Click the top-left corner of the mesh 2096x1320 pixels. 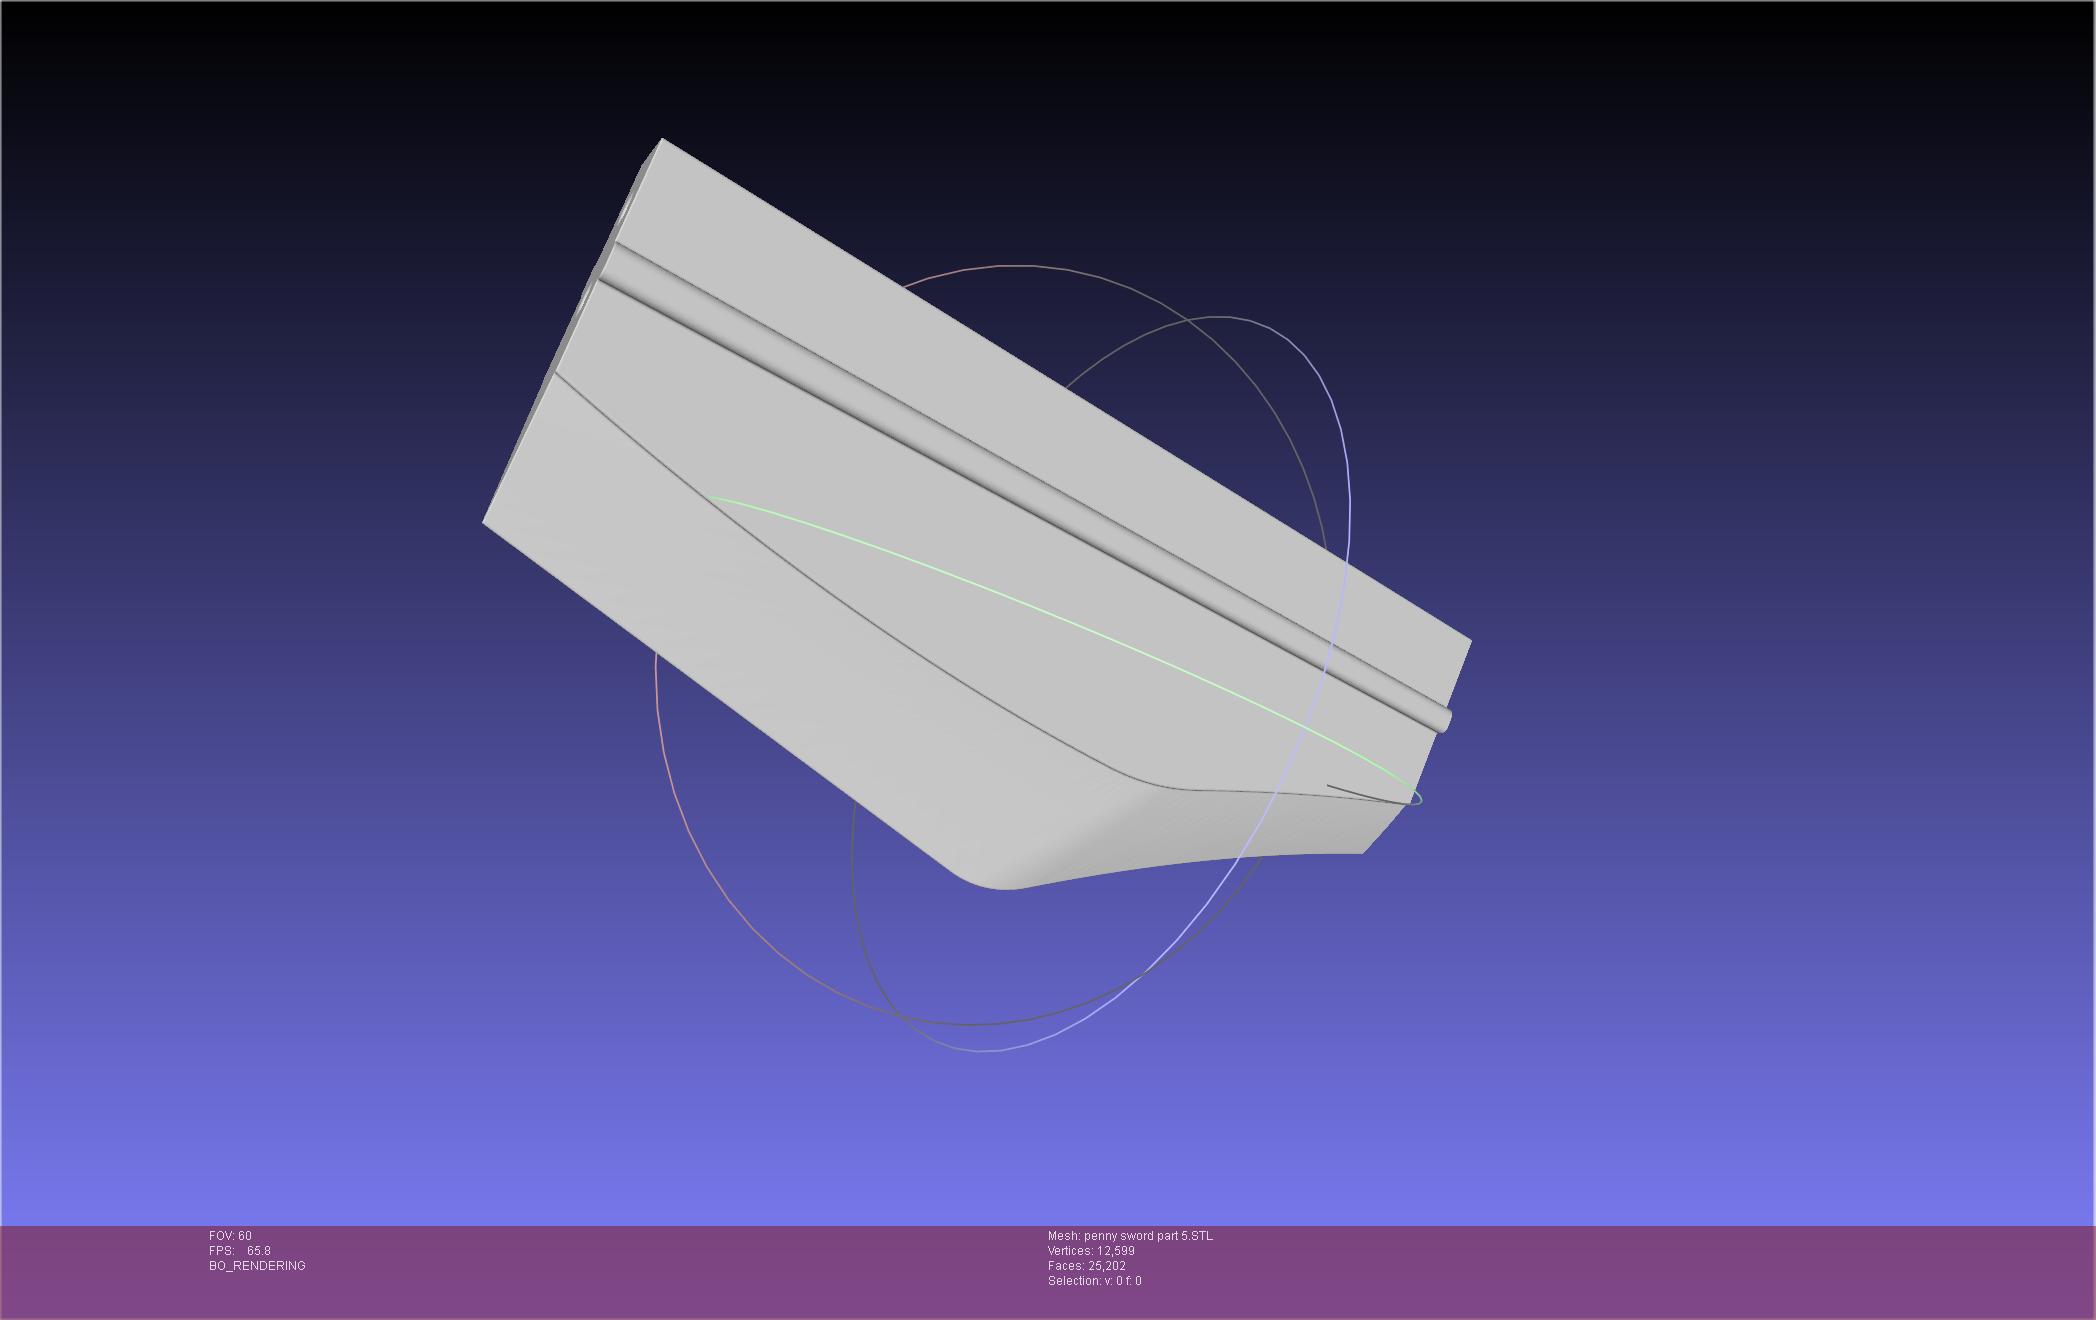point(662,141)
